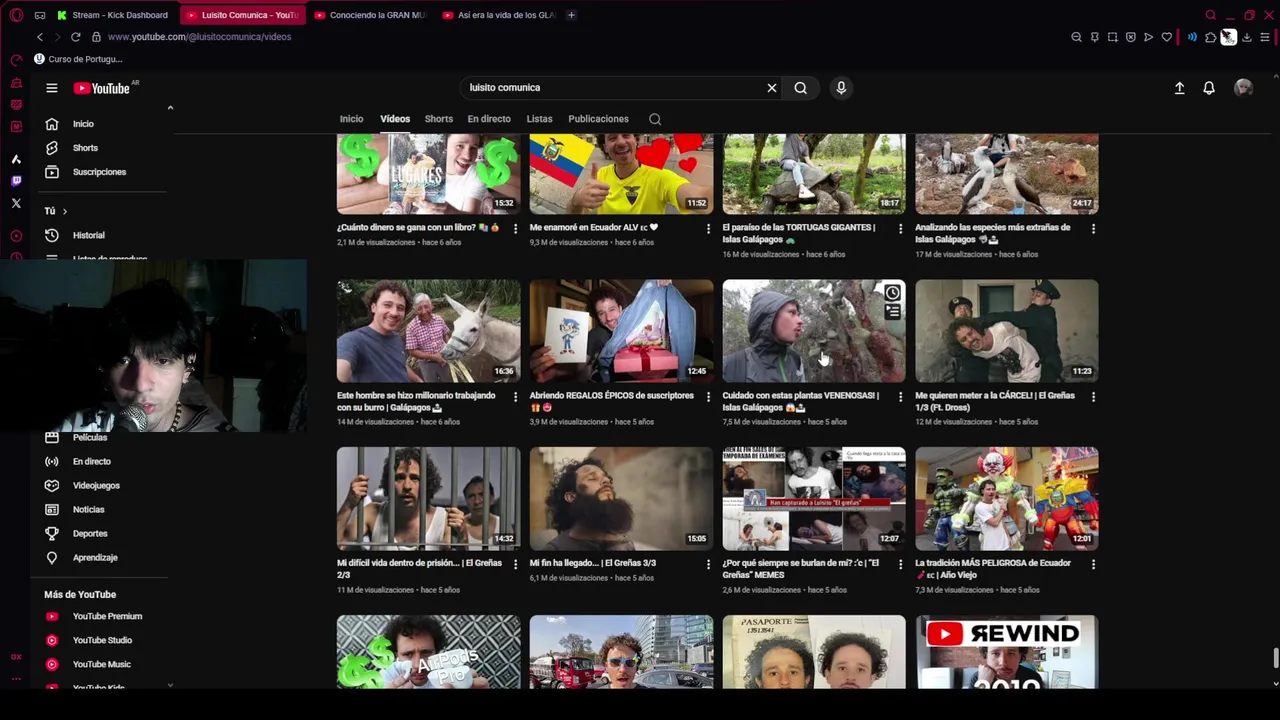This screenshot has height=720, width=1280.
Task: Open options for 'Me quieren meter a la CÁRCEL' video
Action: 1093,397
